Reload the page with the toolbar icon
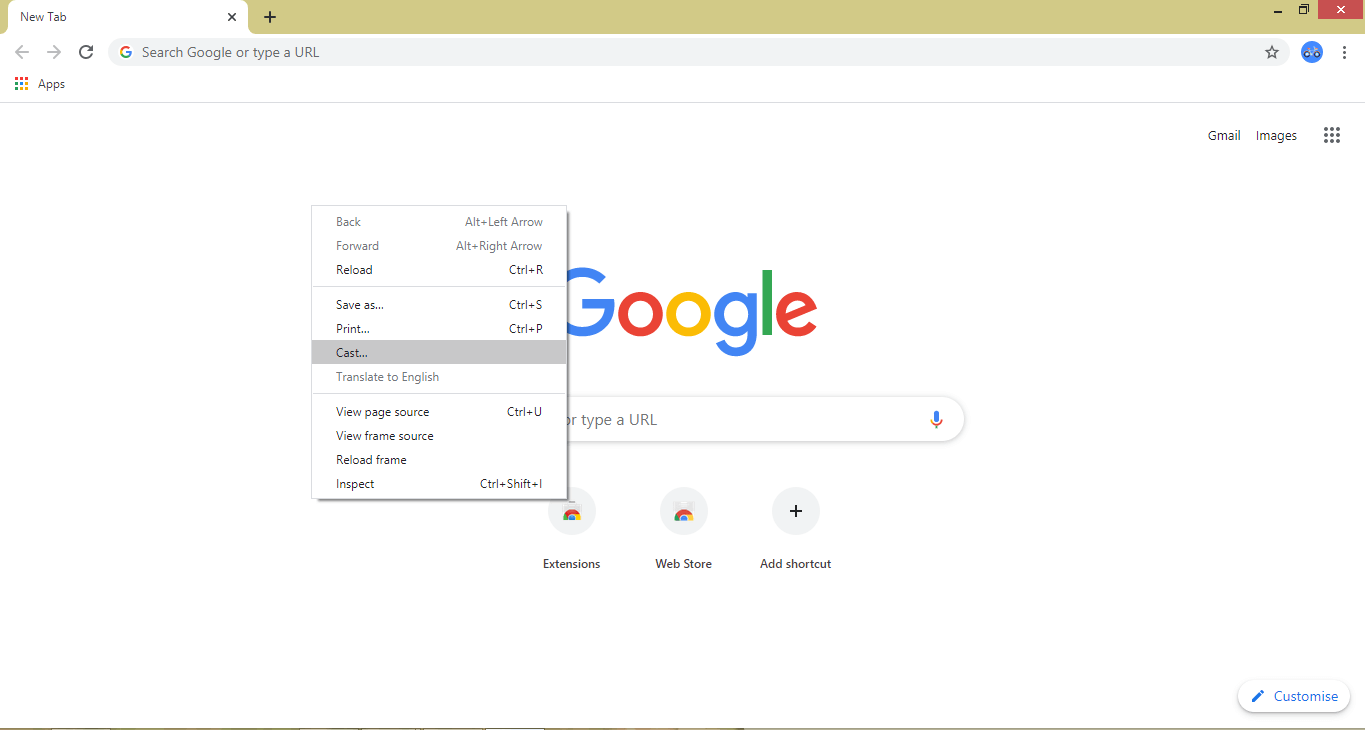Viewport: 1365px width, 730px height. (86, 52)
